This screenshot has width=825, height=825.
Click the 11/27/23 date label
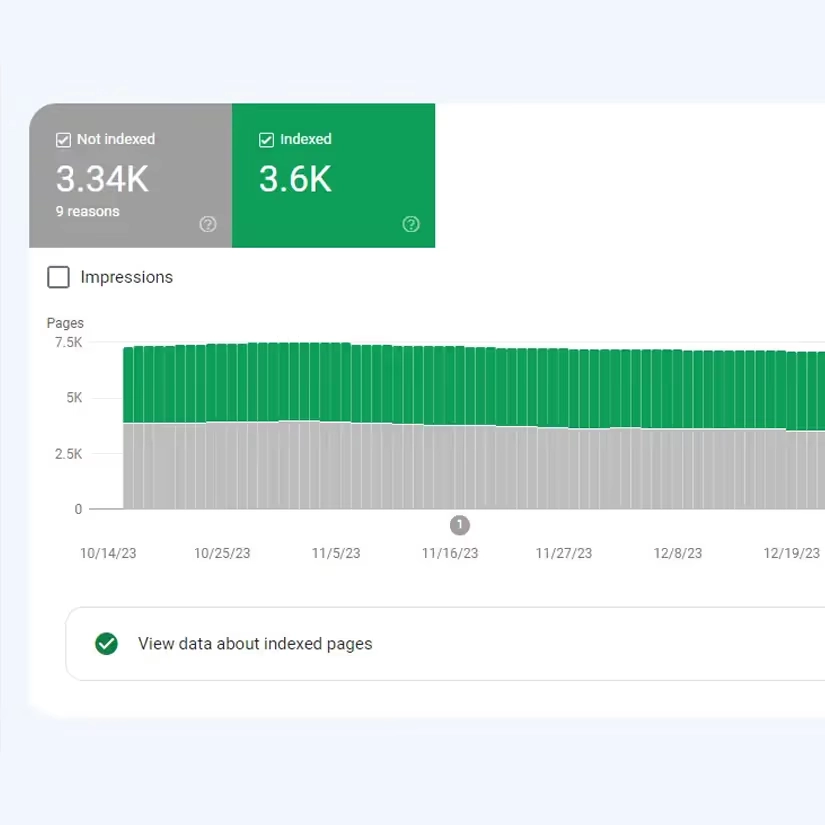[x=564, y=554]
